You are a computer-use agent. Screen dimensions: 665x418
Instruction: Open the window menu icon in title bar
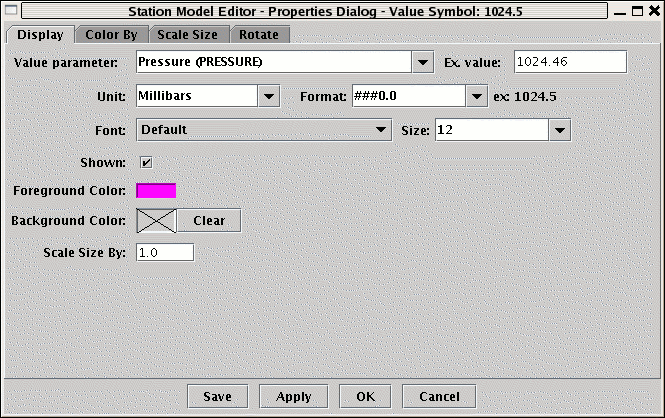click(x=13, y=10)
